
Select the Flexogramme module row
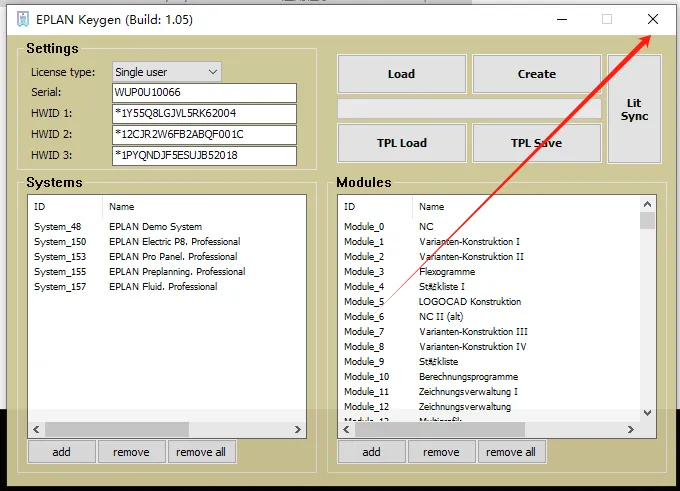[489, 272]
